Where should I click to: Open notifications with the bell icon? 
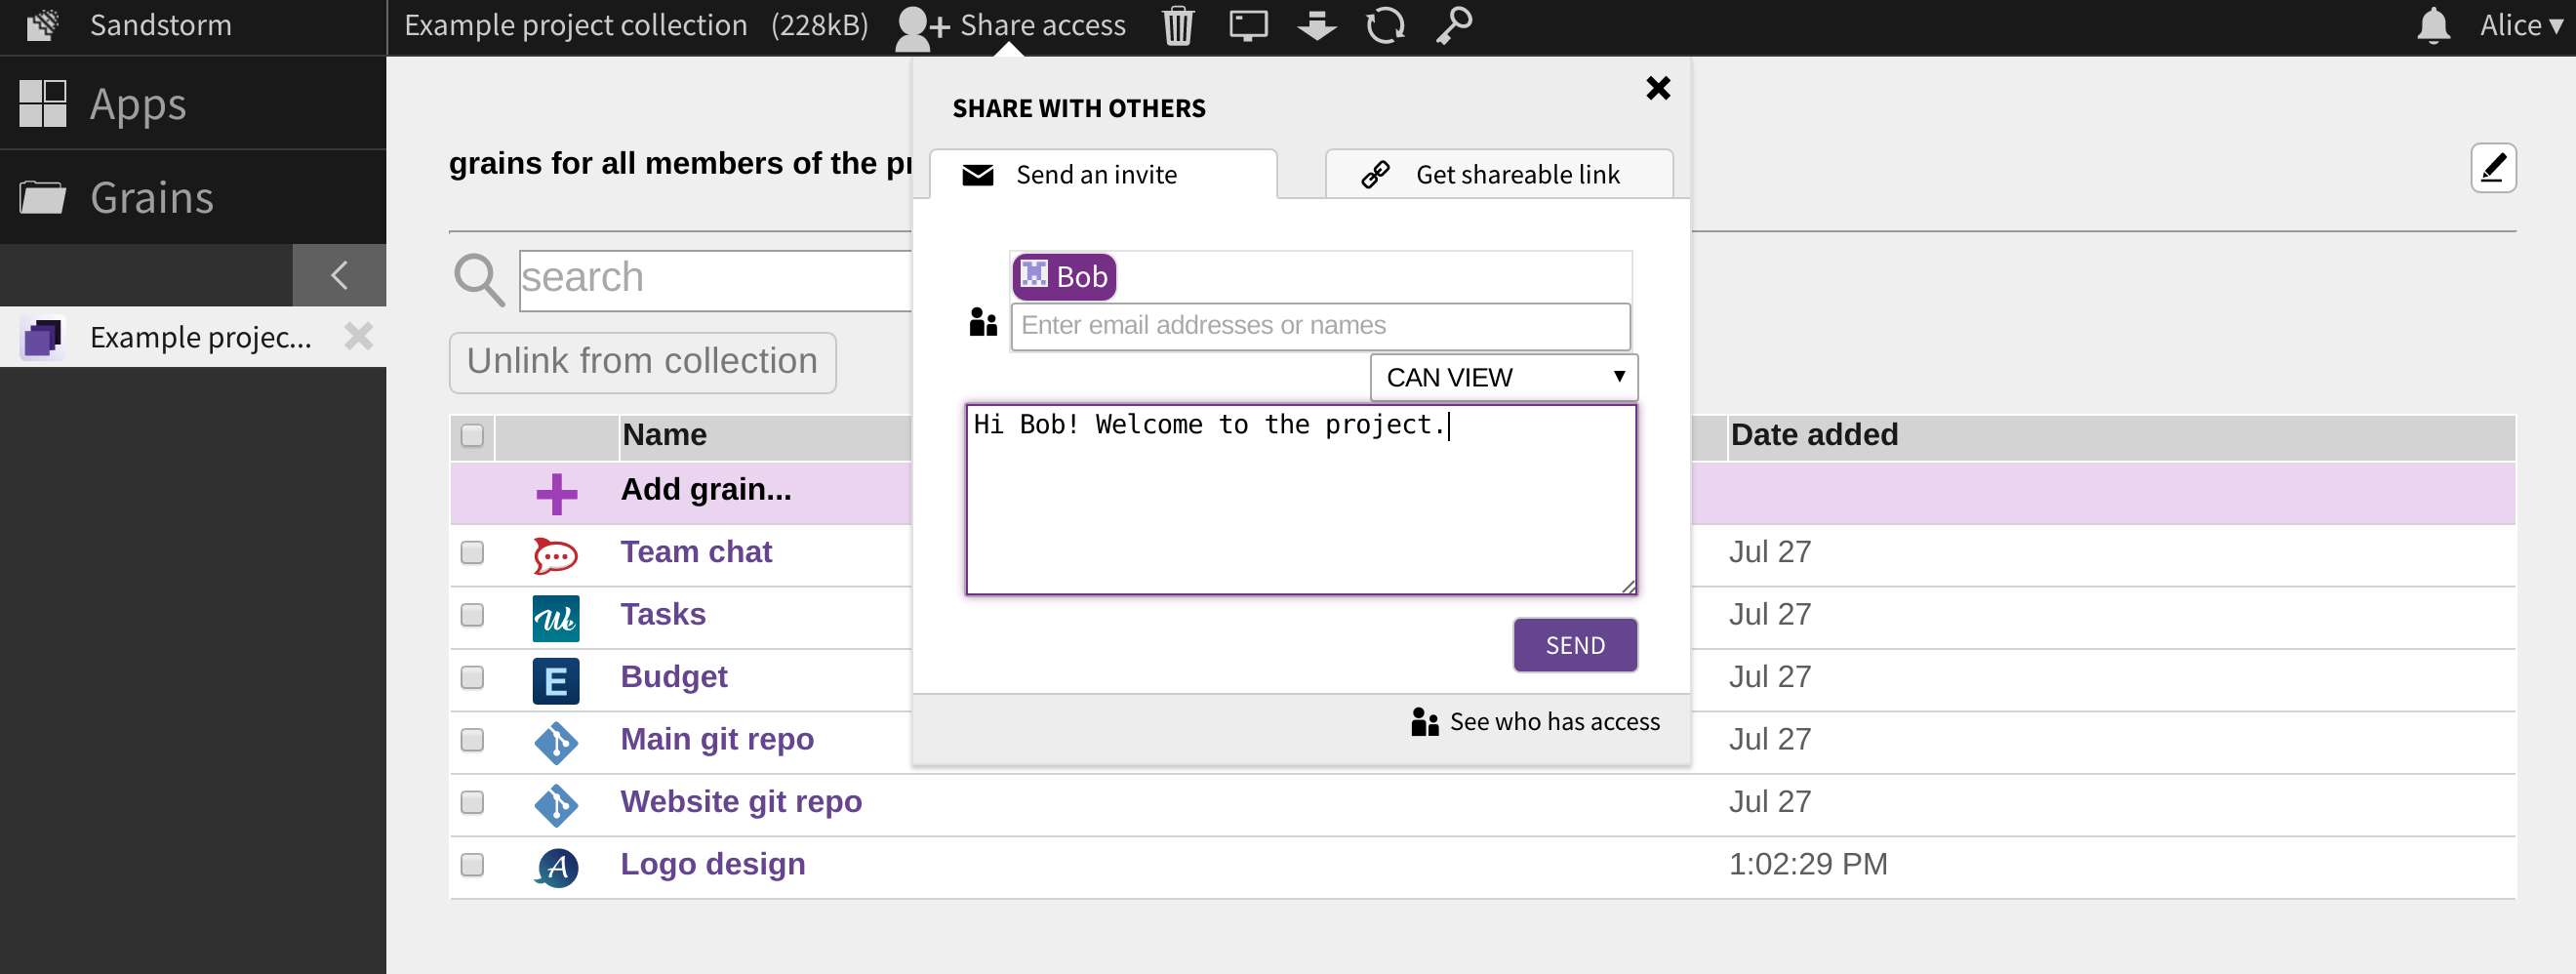(x=2433, y=25)
